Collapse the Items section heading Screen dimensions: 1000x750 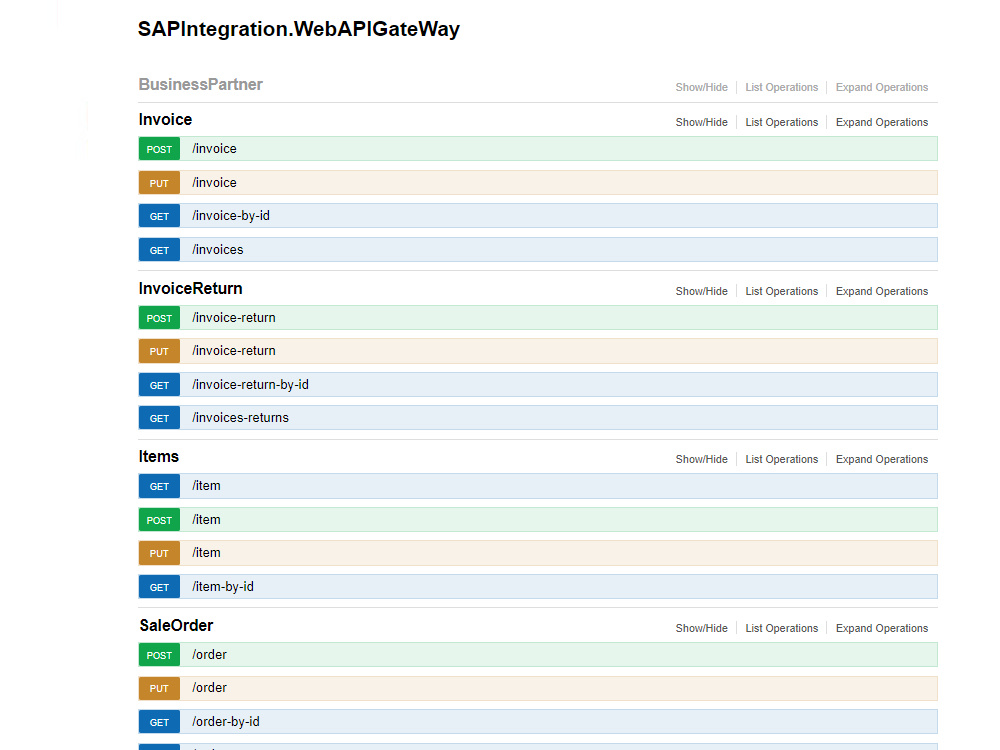click(159, 457)
